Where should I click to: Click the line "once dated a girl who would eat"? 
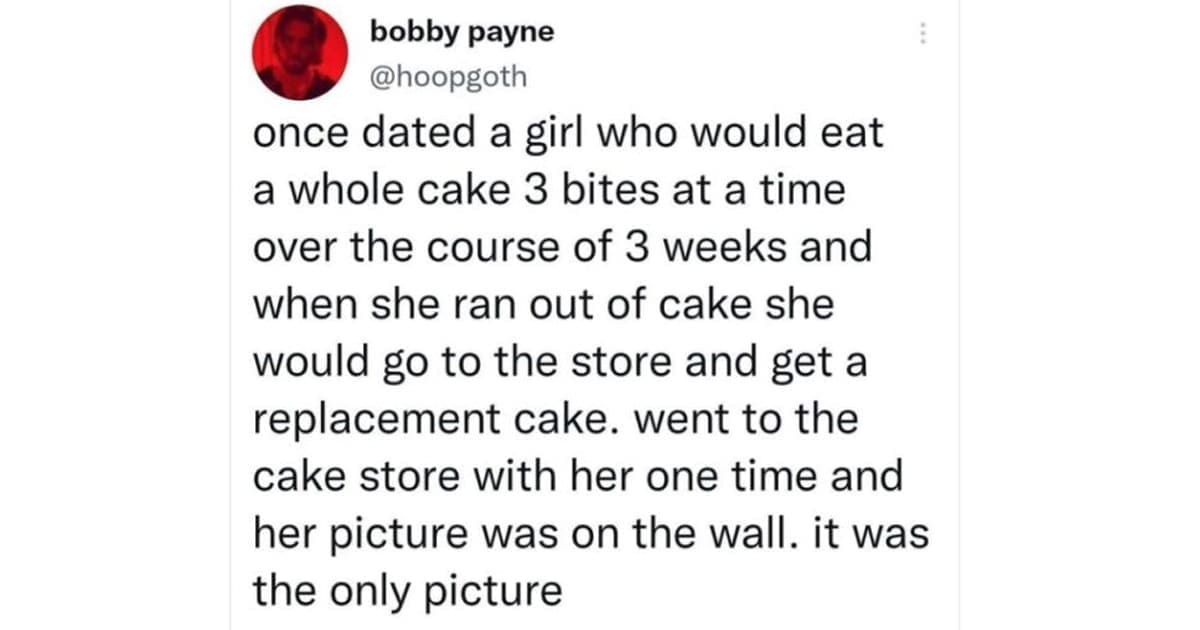click(x=567, y=133)
